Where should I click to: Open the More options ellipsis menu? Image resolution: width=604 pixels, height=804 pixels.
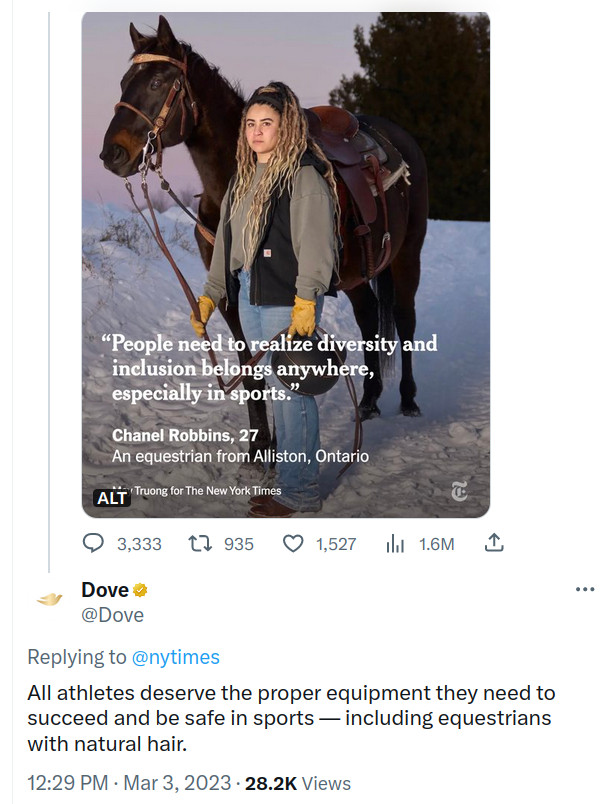pos(586,589)
